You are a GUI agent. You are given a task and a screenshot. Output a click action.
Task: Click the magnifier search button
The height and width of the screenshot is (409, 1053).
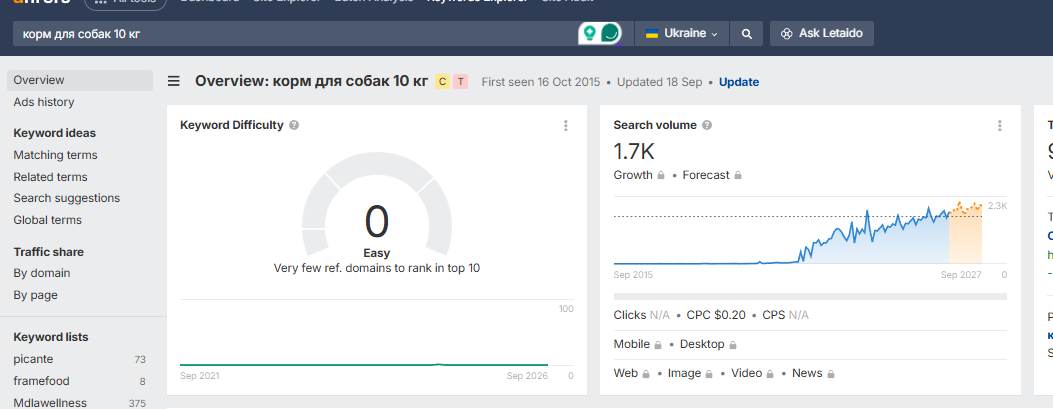[746, 34]
